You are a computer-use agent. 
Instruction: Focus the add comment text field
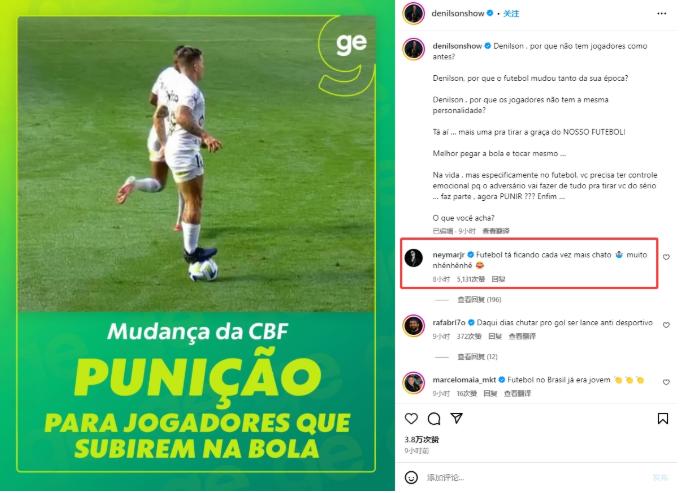(535, 478)
